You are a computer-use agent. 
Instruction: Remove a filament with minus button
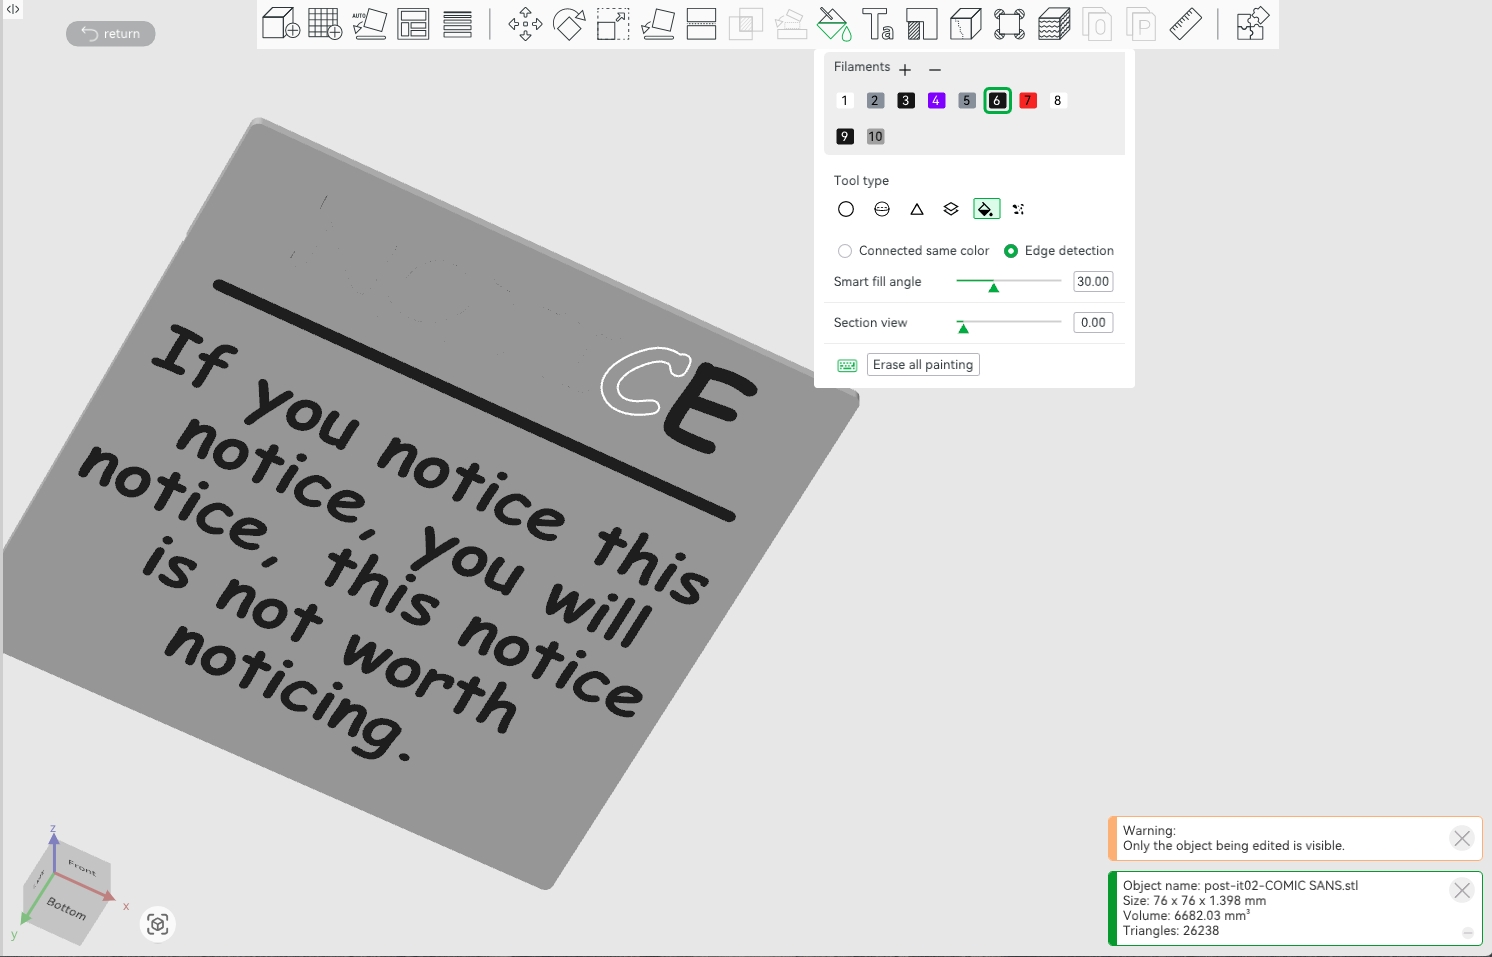coord(935,69)
